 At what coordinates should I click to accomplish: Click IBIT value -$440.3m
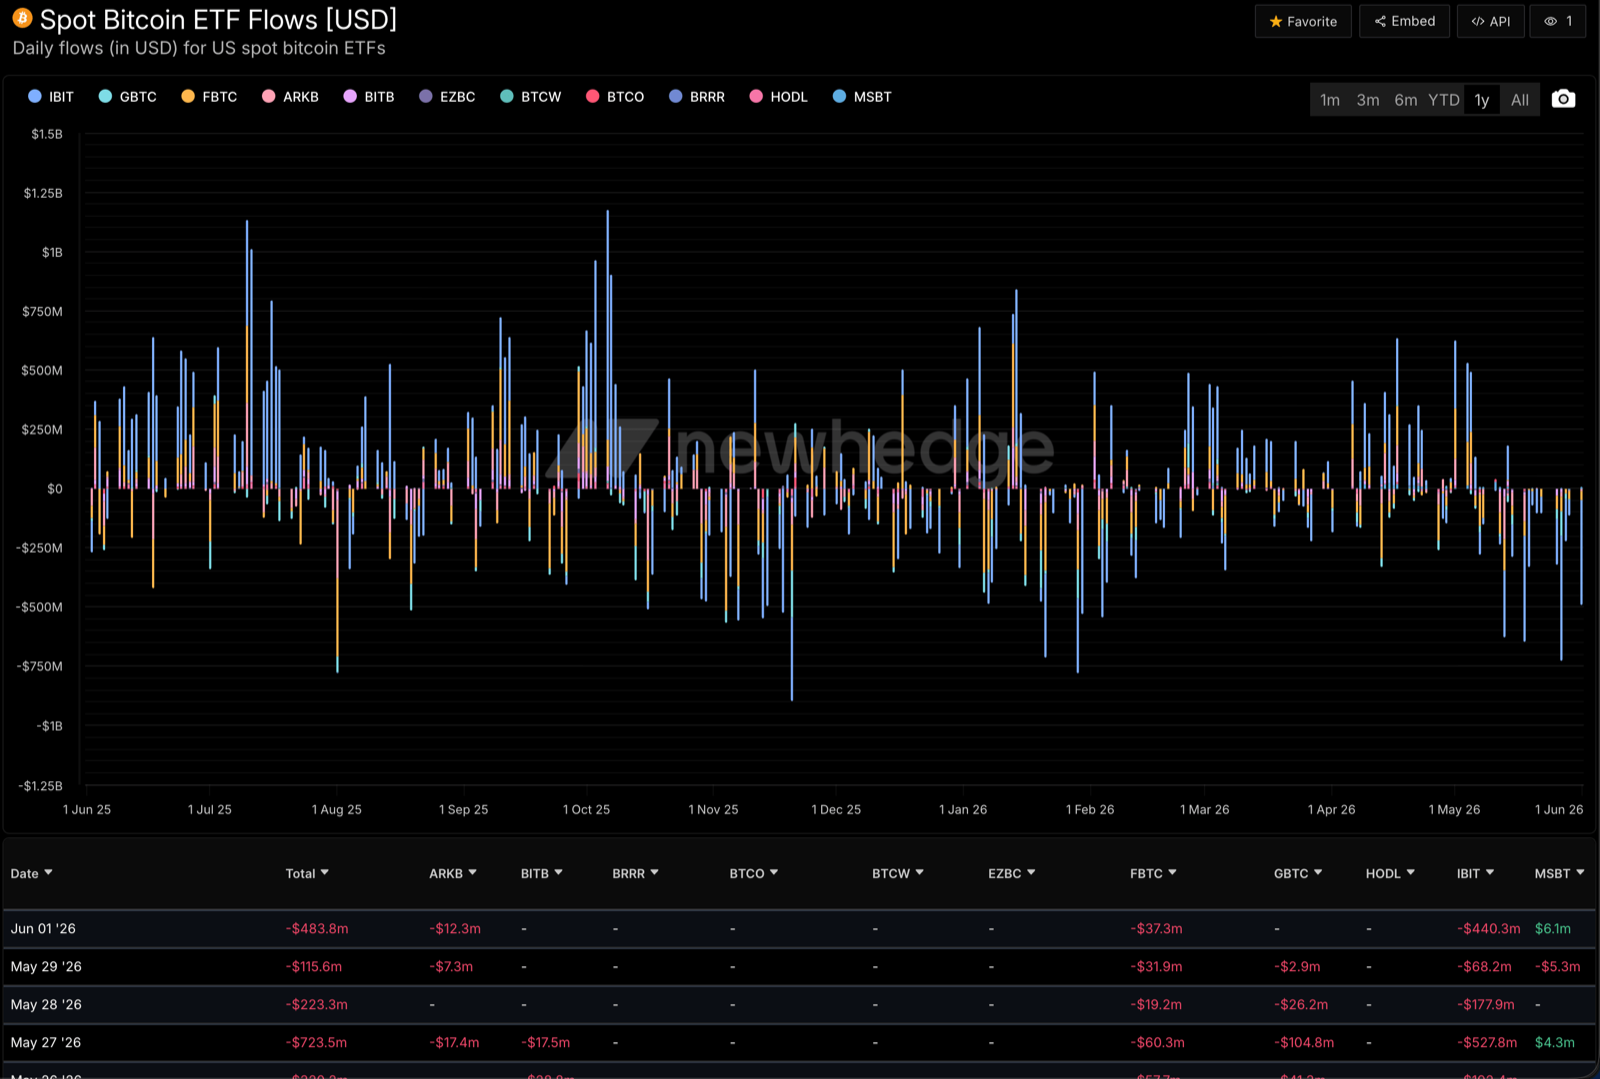[1489, 929]
